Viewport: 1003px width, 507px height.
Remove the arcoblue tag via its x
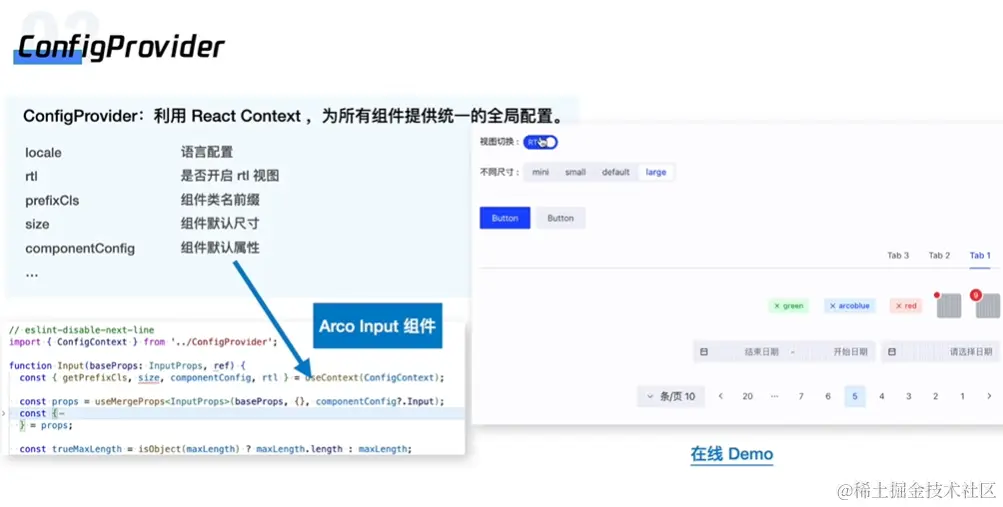click(832, 306)
